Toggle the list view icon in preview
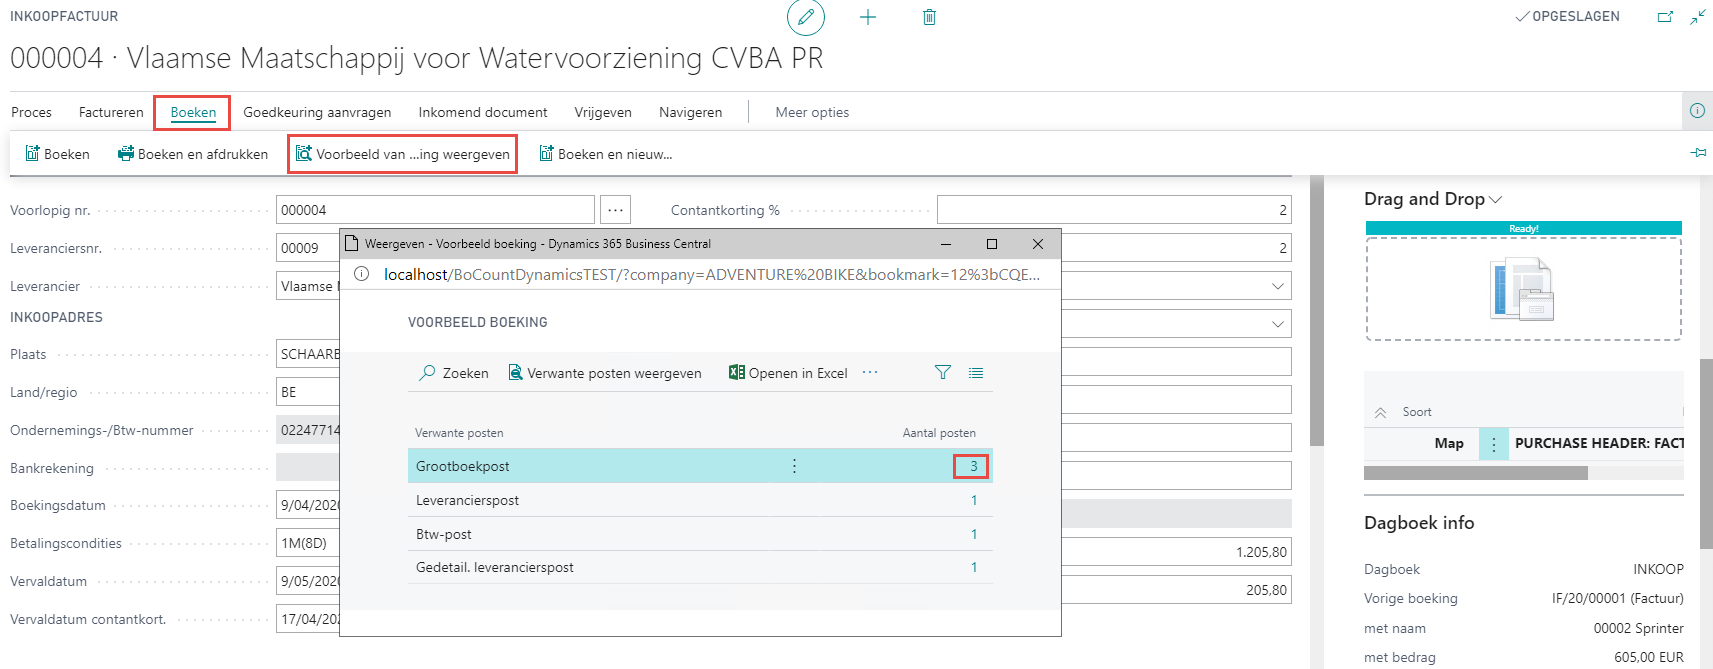 point(976,372)
